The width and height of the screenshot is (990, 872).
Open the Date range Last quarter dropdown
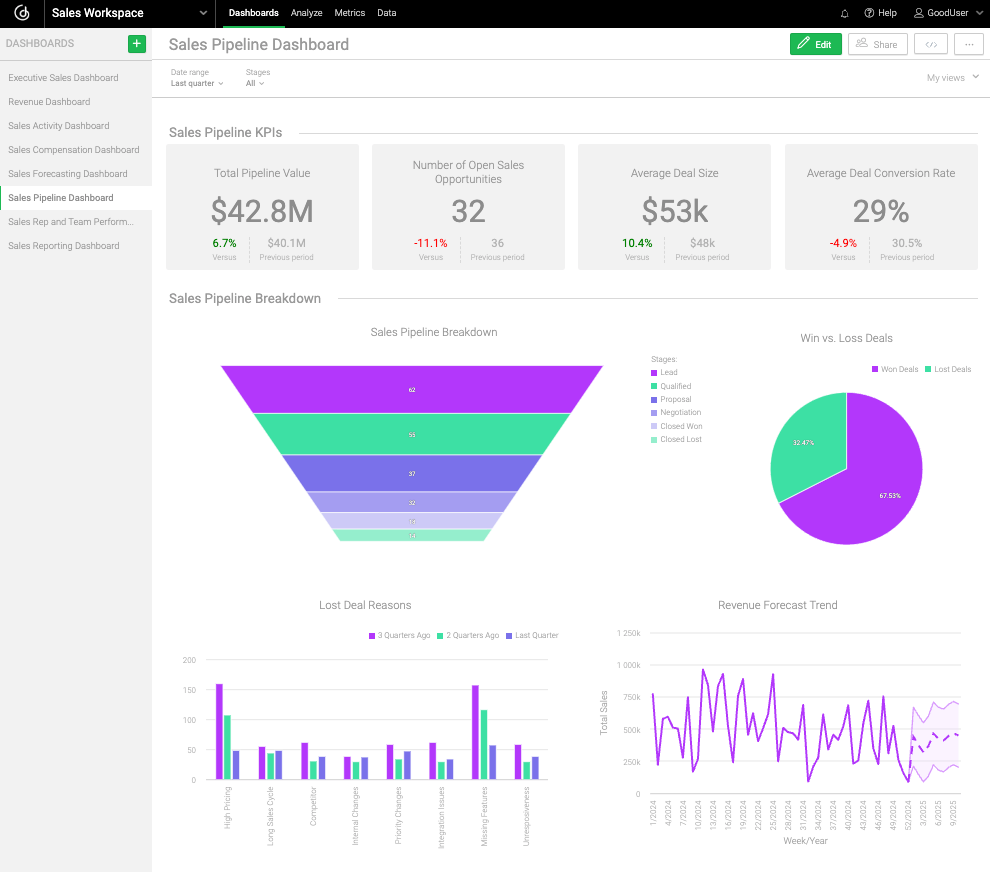(x=196, y=83)
